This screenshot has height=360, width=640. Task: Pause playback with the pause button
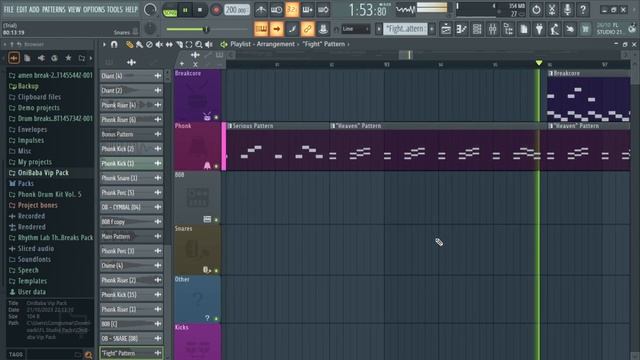pyautogui.click(x=185, y=10)
